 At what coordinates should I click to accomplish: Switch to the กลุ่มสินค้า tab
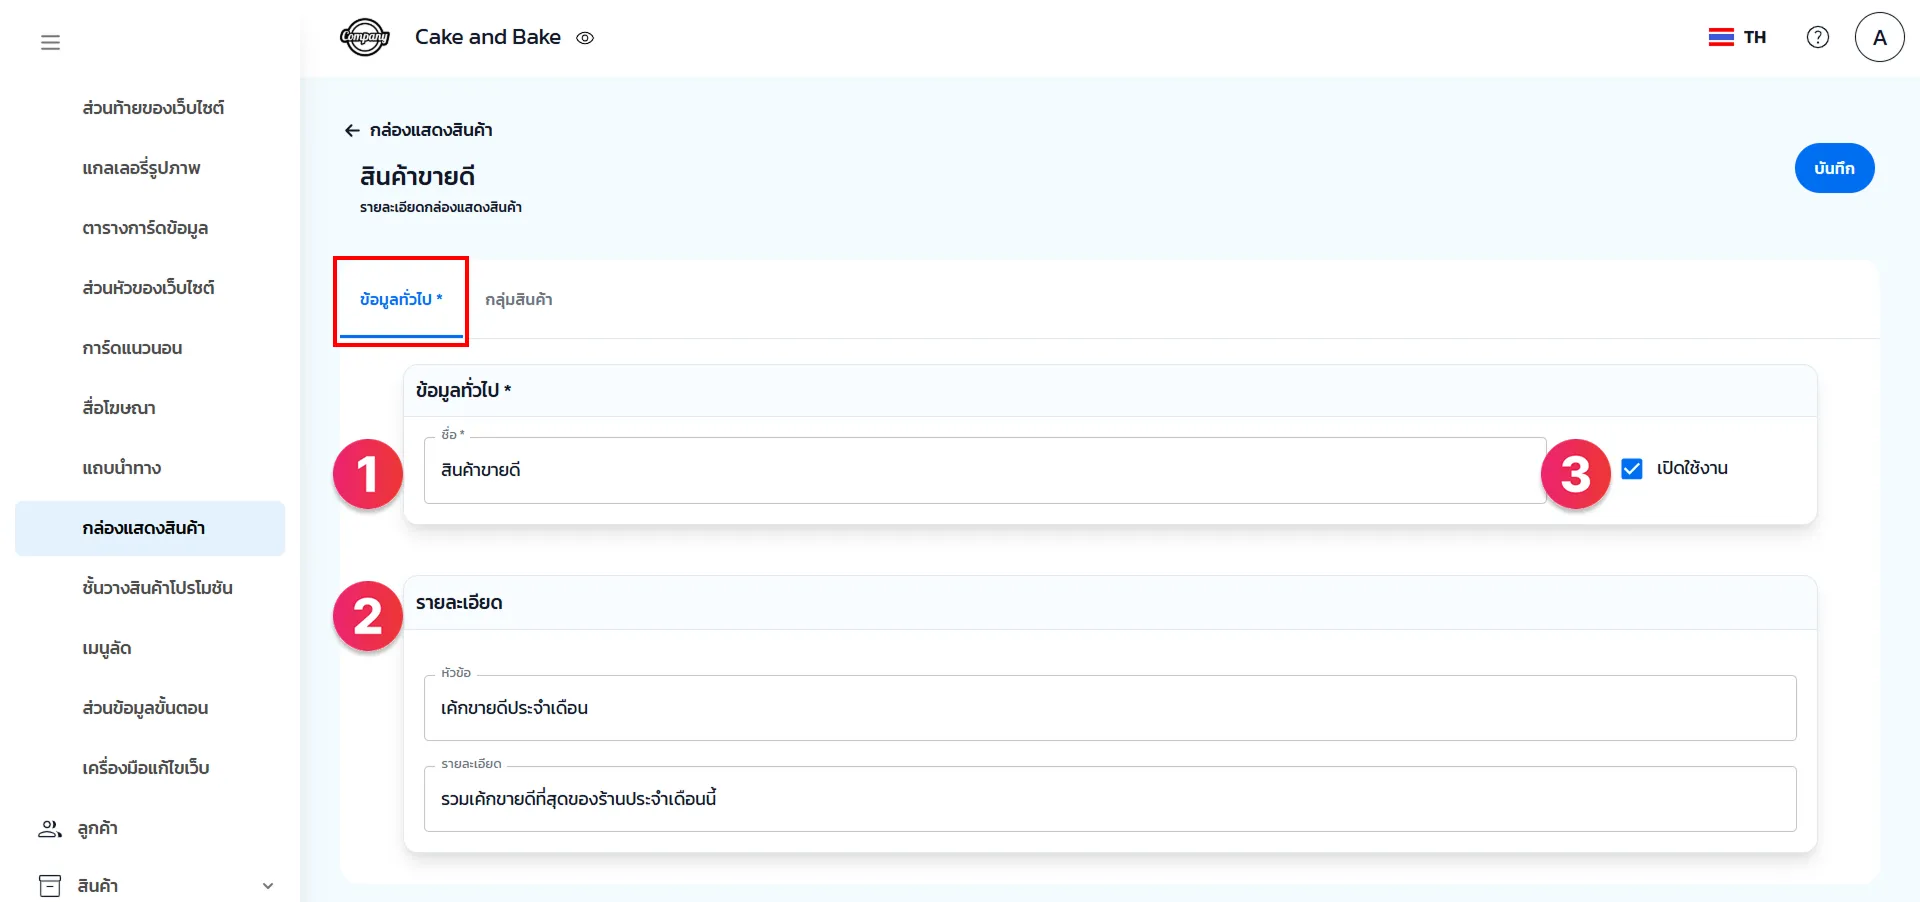pyautogui.click(x=518, y=299)
